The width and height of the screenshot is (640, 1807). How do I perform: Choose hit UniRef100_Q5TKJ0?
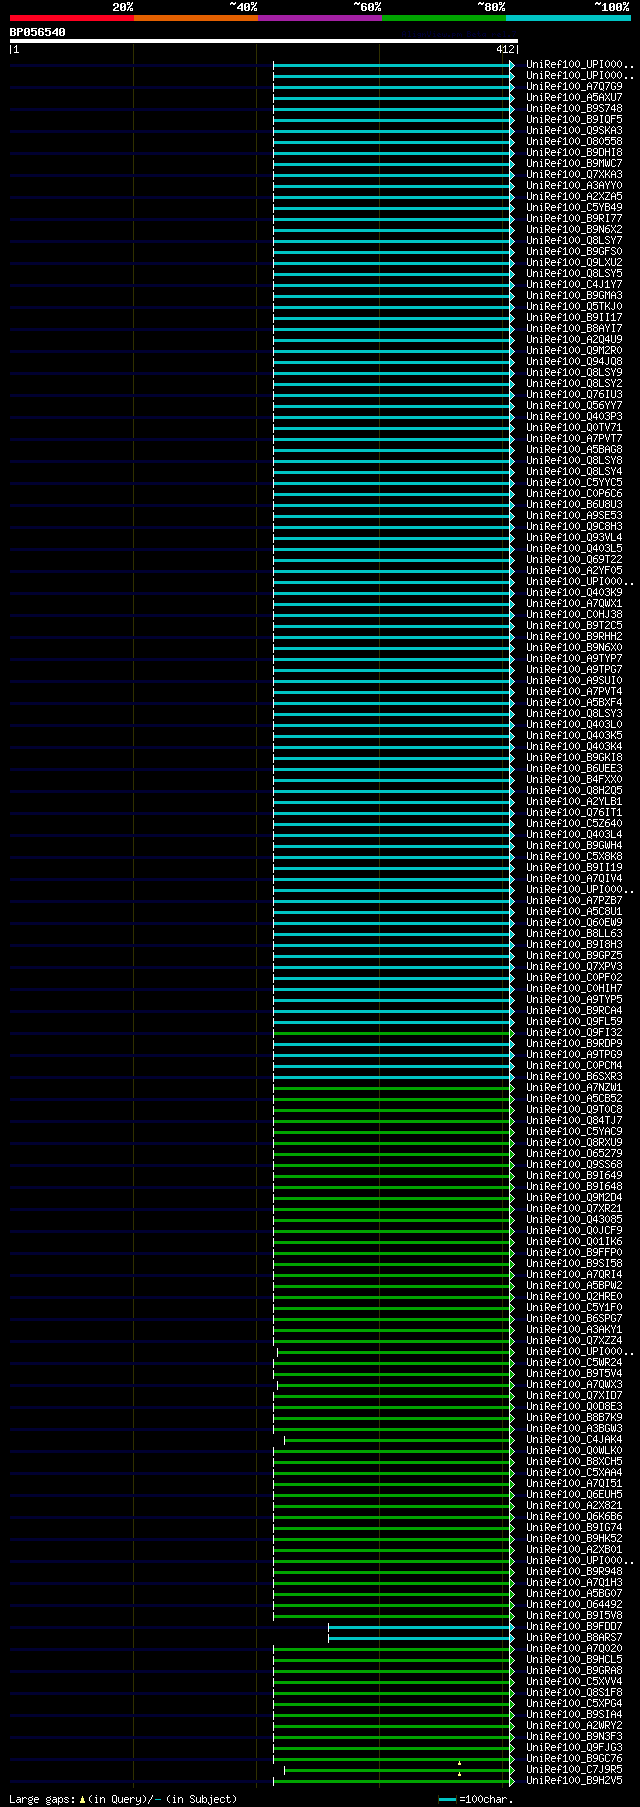pos(574,307)
